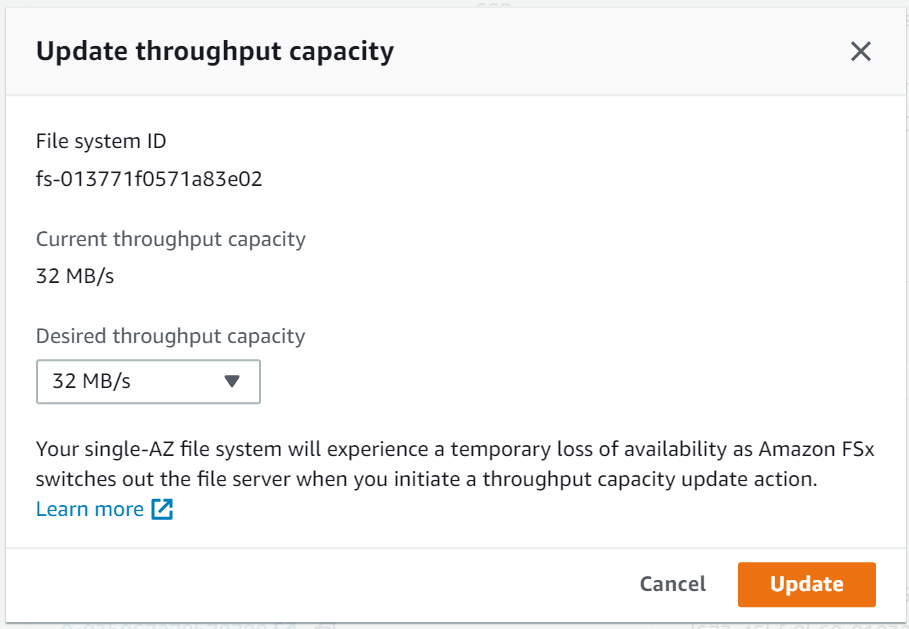Screen dimensions: 909x629
Task: Click the dropdown triangle arrow for desired throughput
Action: point(232,381)
